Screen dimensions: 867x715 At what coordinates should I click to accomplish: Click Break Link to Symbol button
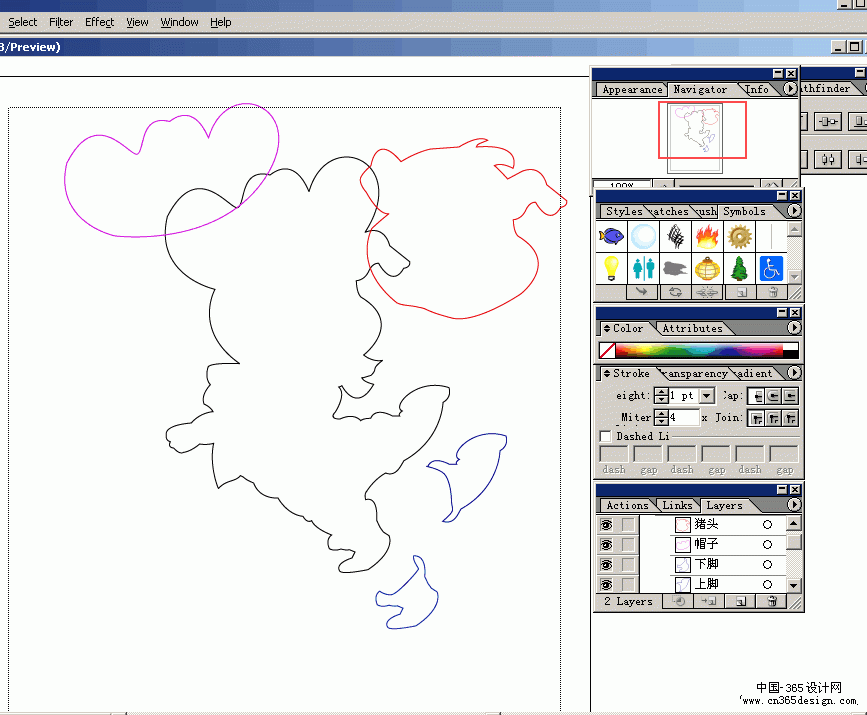(707, 292)
